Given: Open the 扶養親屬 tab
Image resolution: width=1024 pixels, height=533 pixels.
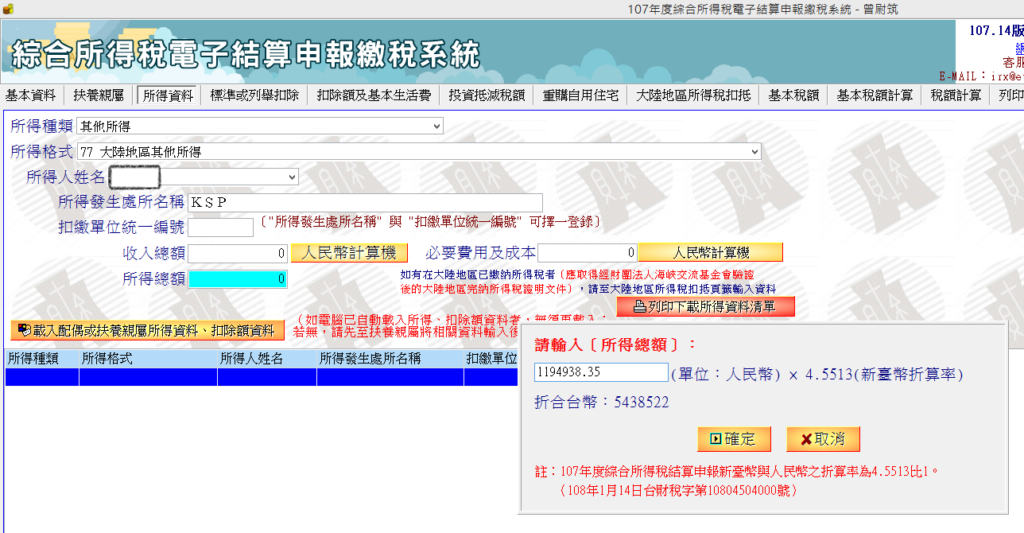Looking at the screenshot, I should [98, 96].
